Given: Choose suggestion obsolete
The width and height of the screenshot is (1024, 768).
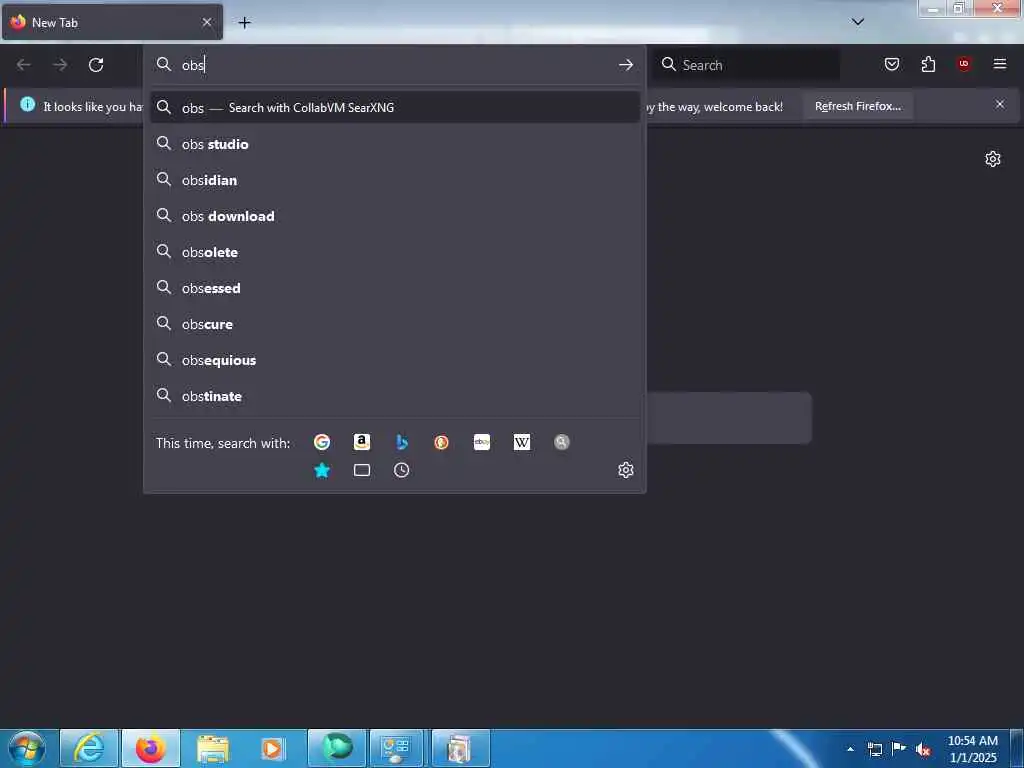Looking at the screenshot, I should point(394,252).
